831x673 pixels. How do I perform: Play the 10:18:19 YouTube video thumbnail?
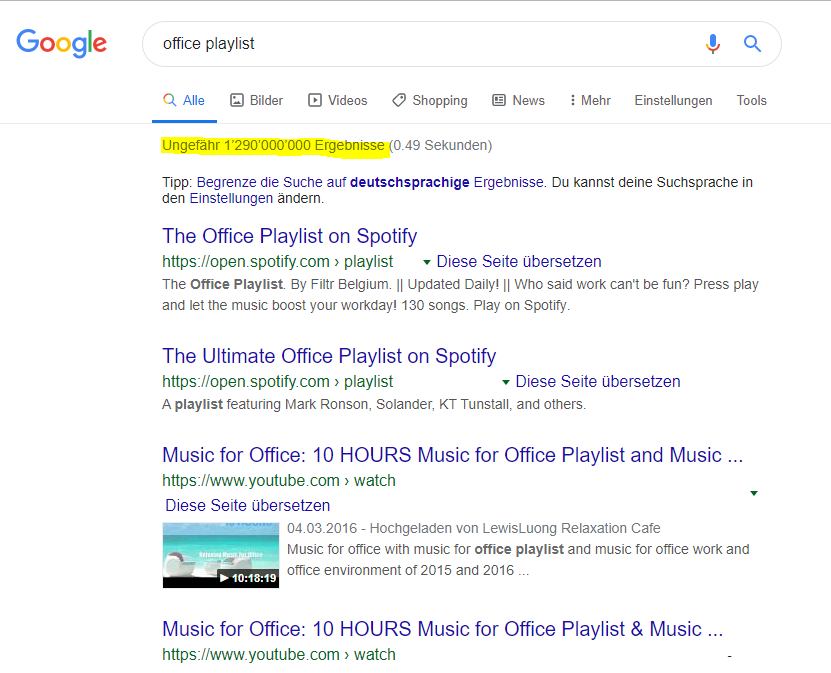[x=221, y=555]
